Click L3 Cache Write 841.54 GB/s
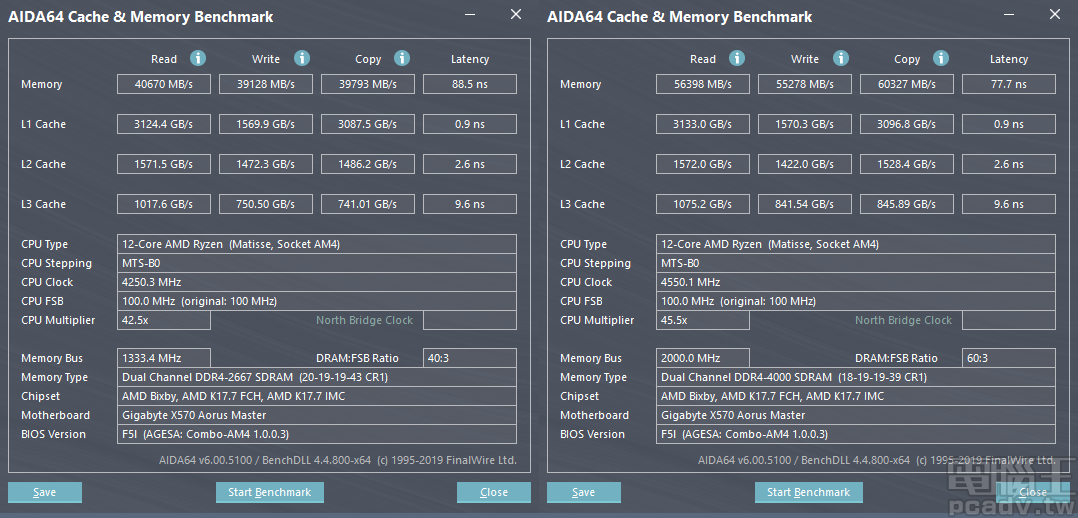The image size is (1078, 518). point(804,204)
